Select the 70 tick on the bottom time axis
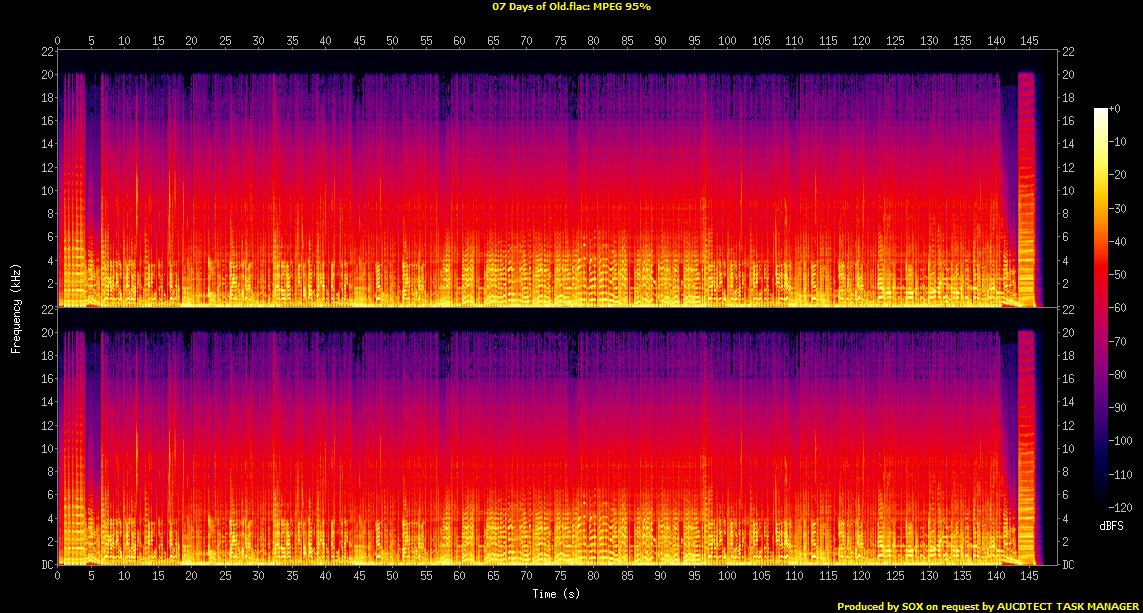The height and width of the screenshot is (613, 1143). 527,577
